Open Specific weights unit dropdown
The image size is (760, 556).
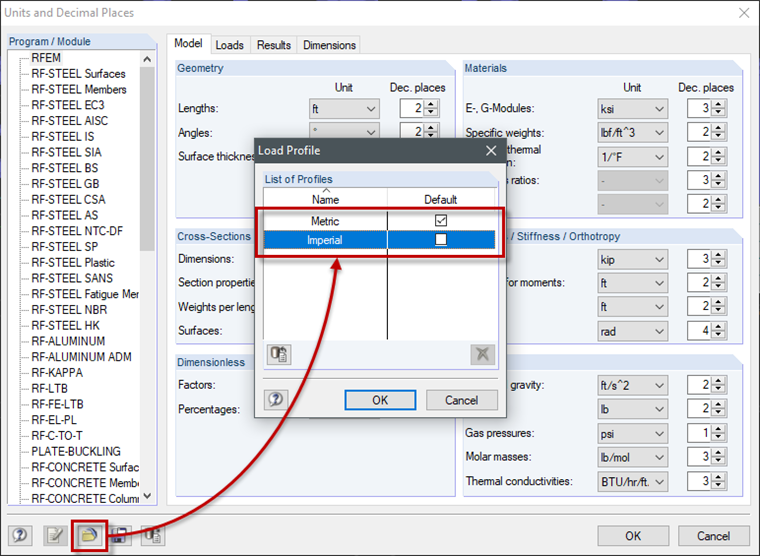pos(633,132)
